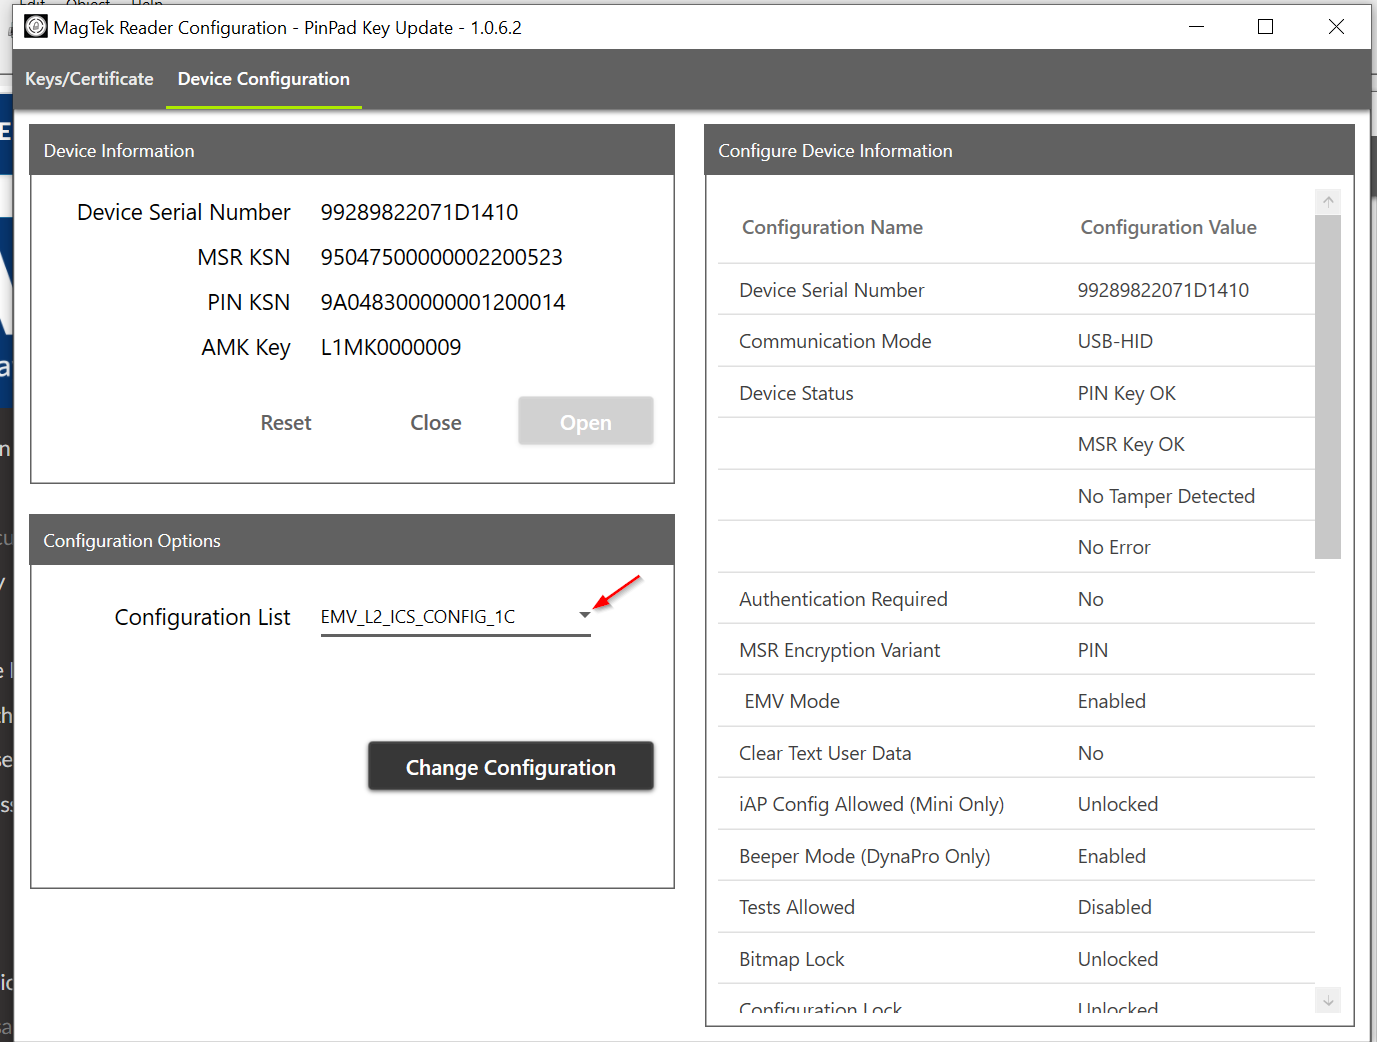
Task: Click the Change Configuration button
Action: coord(510,767)
